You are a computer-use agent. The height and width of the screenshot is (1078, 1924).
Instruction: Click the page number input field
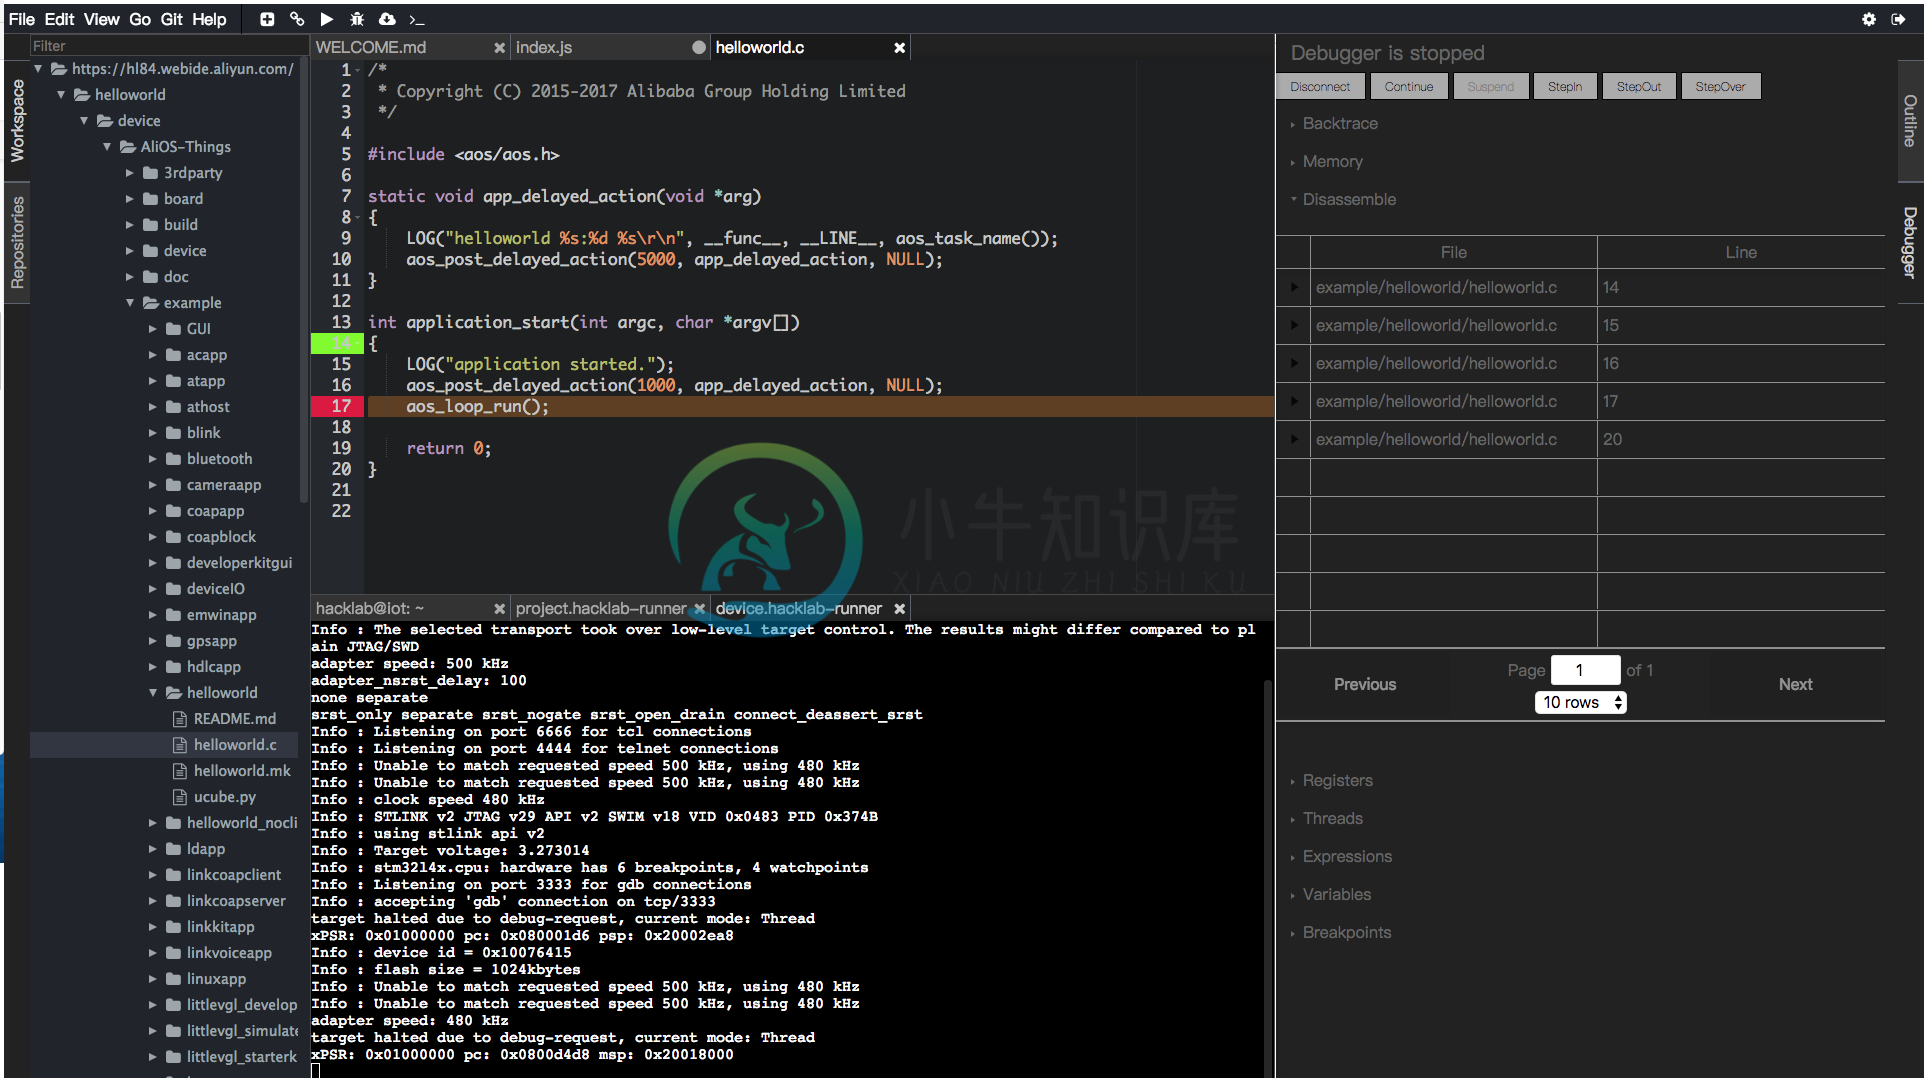pos(1585,671)
